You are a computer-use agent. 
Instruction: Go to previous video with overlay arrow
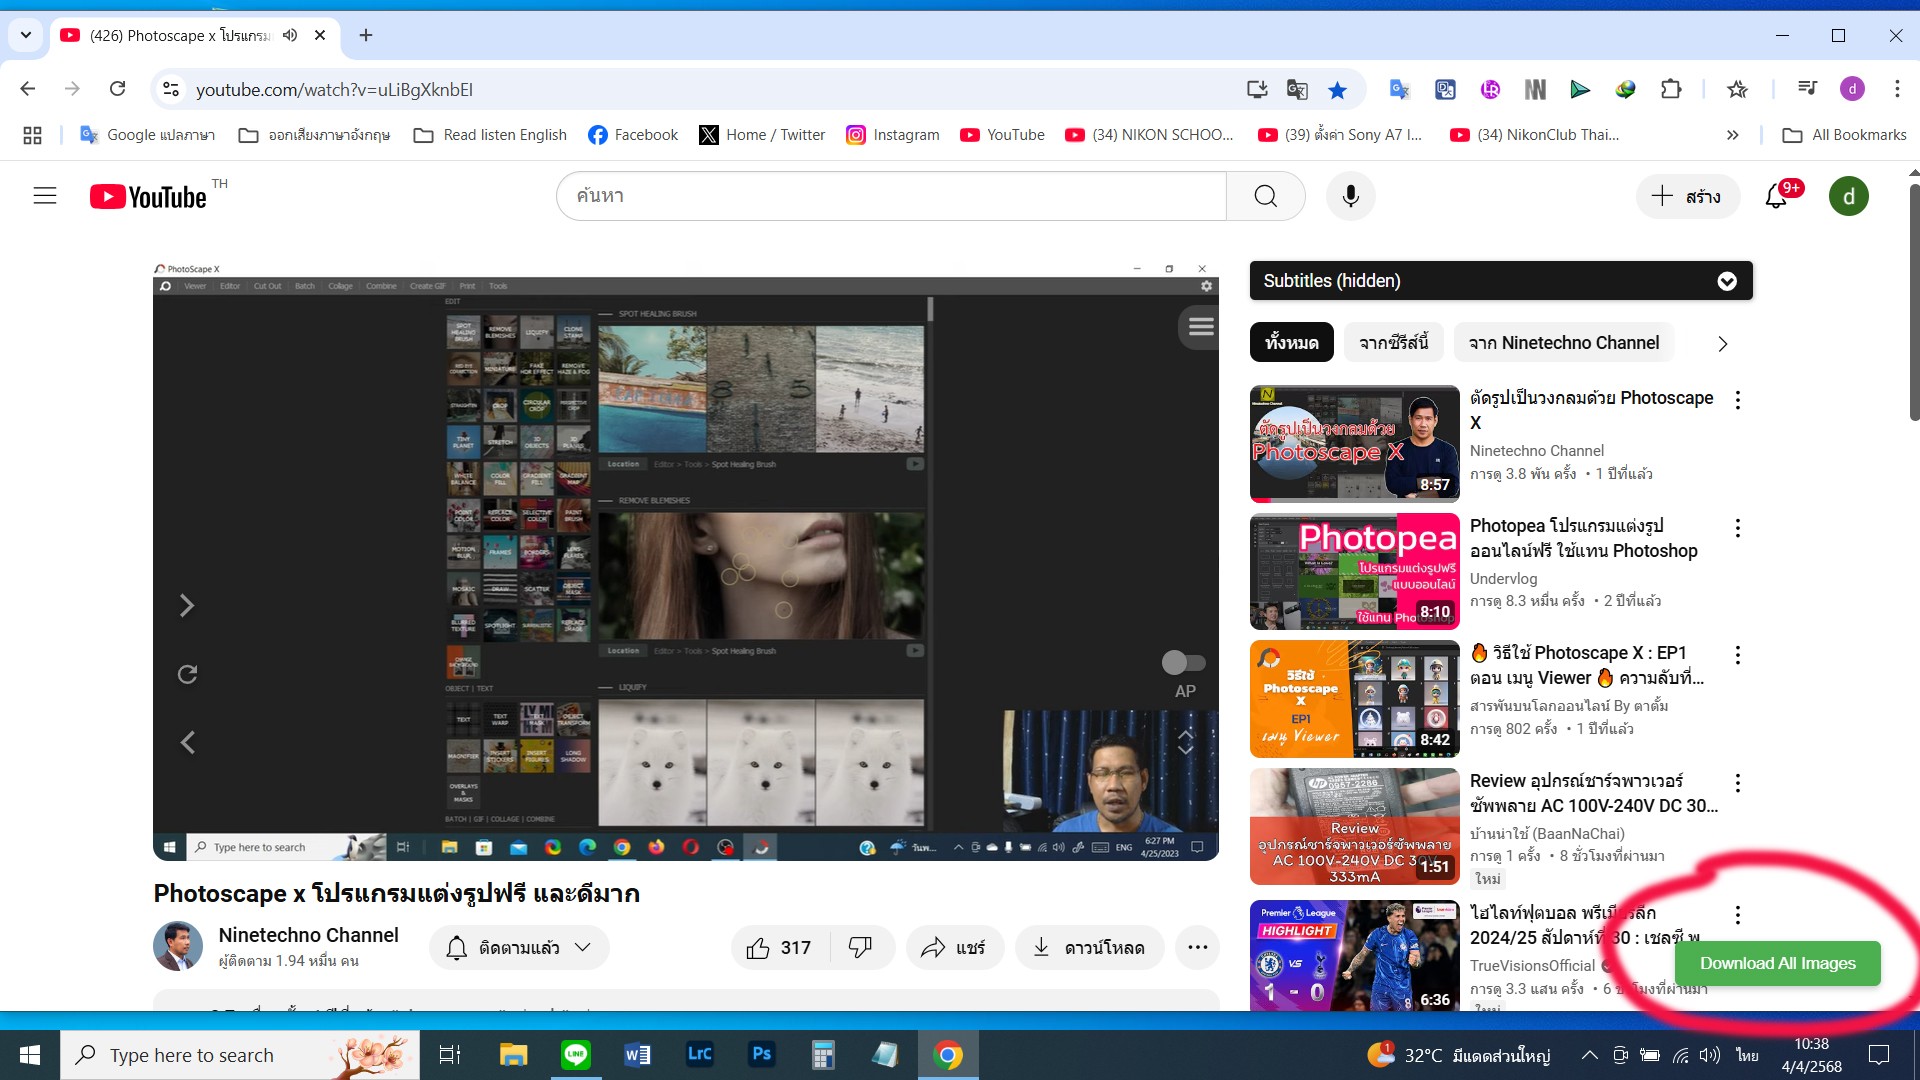coord(187,742)
